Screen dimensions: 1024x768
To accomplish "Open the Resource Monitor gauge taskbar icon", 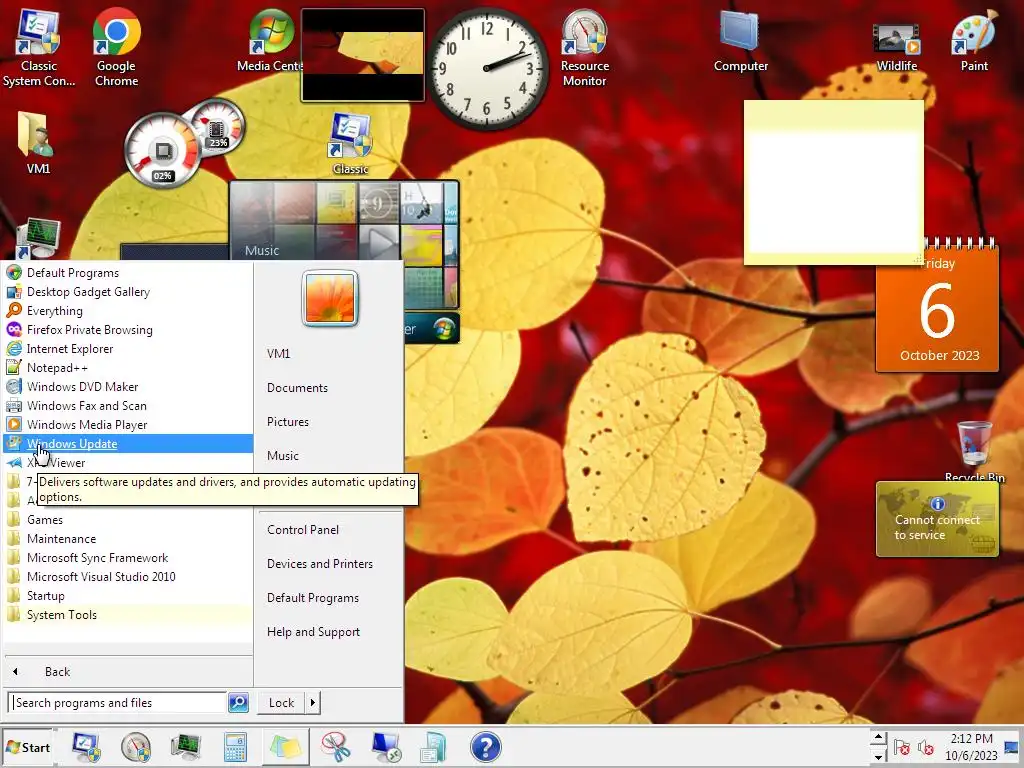I will click(136, 747).
